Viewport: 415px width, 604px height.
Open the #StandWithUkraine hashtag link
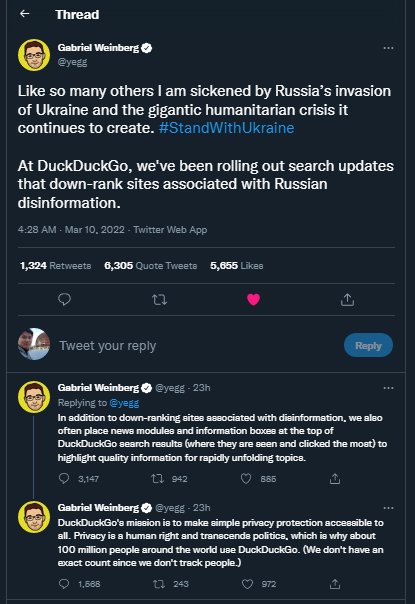pyautogui.click(x=227, y=128)
